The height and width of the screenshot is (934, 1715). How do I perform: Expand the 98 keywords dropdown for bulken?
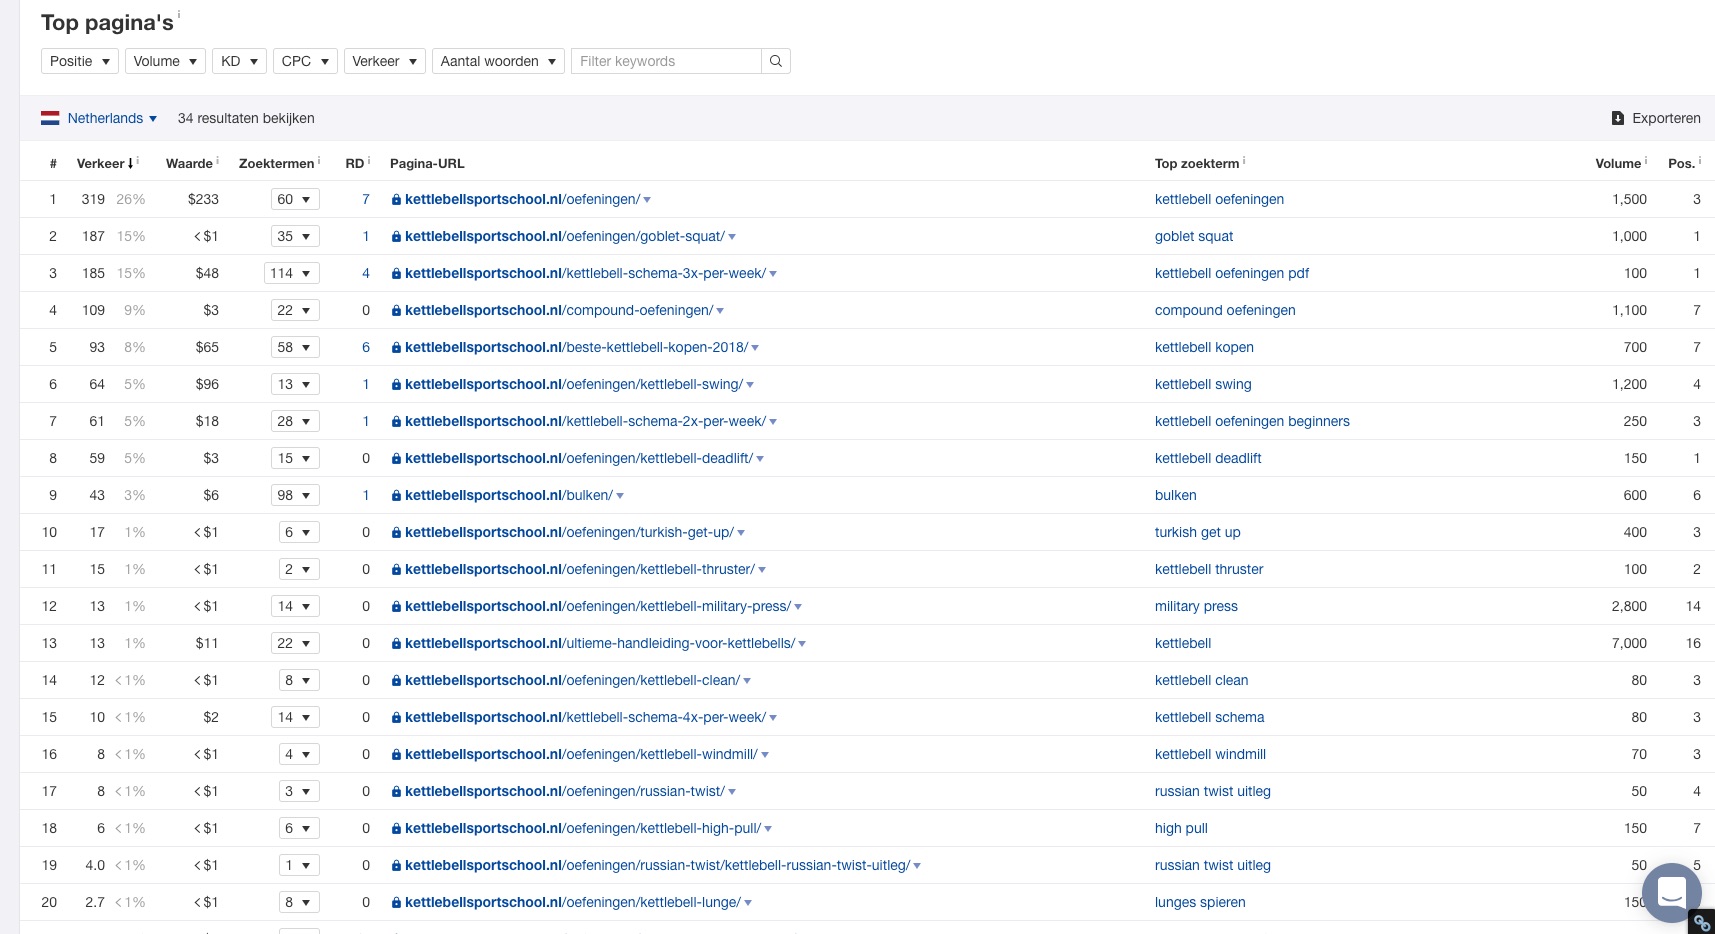(x=295, y=495)
